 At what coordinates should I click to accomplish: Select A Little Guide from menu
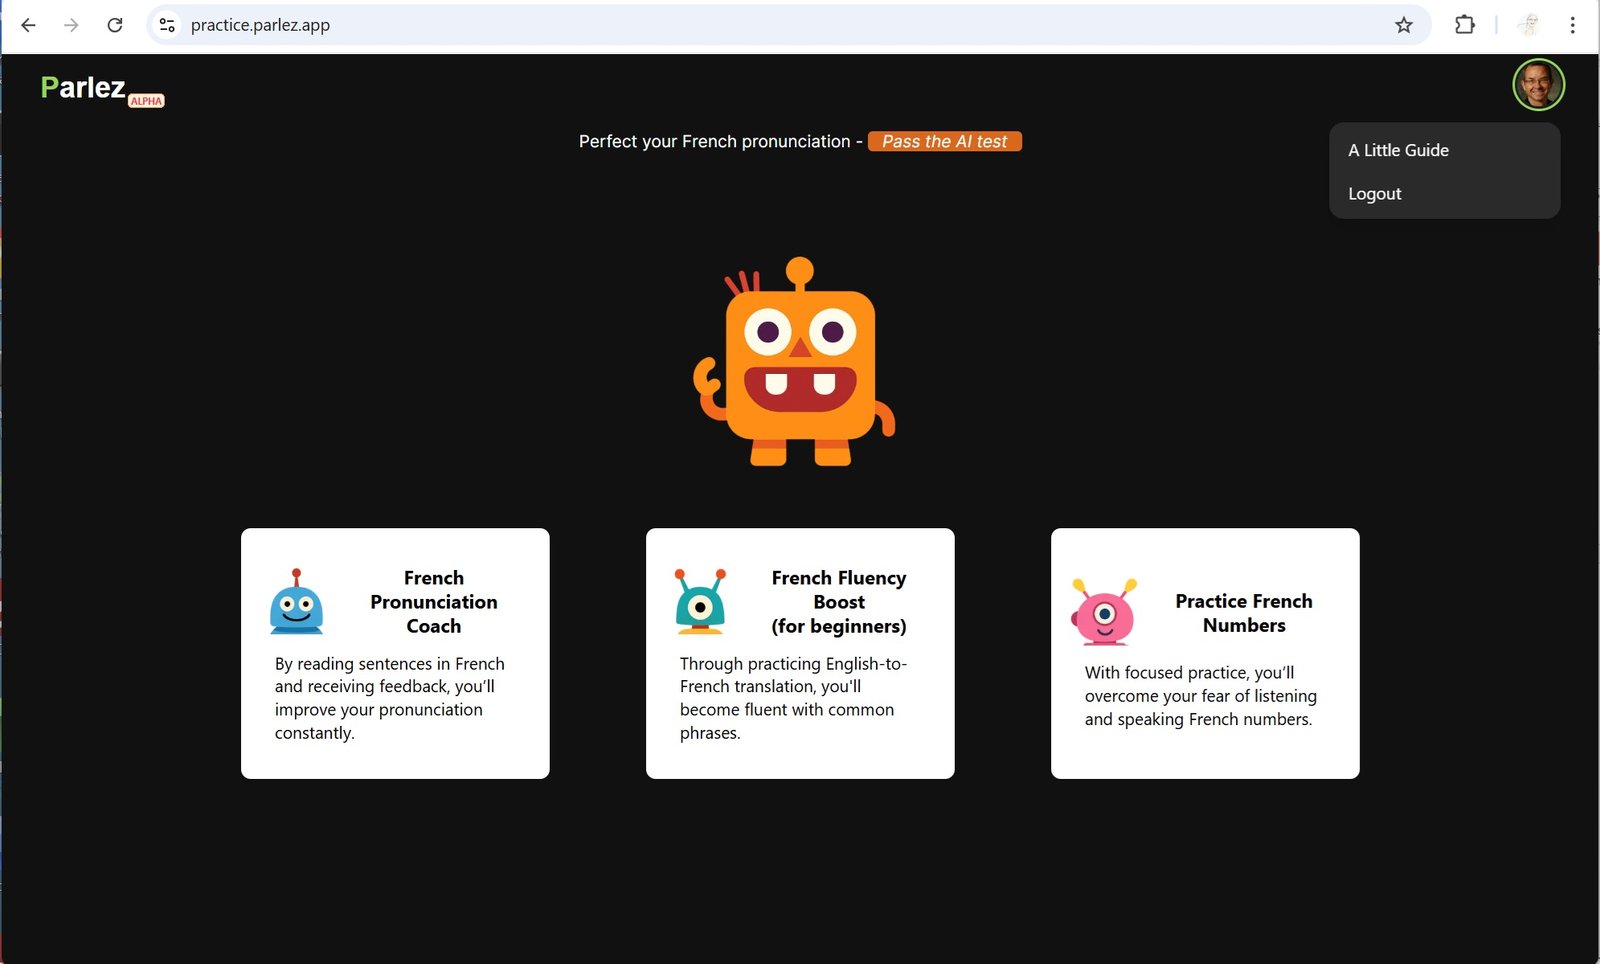point(1398,150)
